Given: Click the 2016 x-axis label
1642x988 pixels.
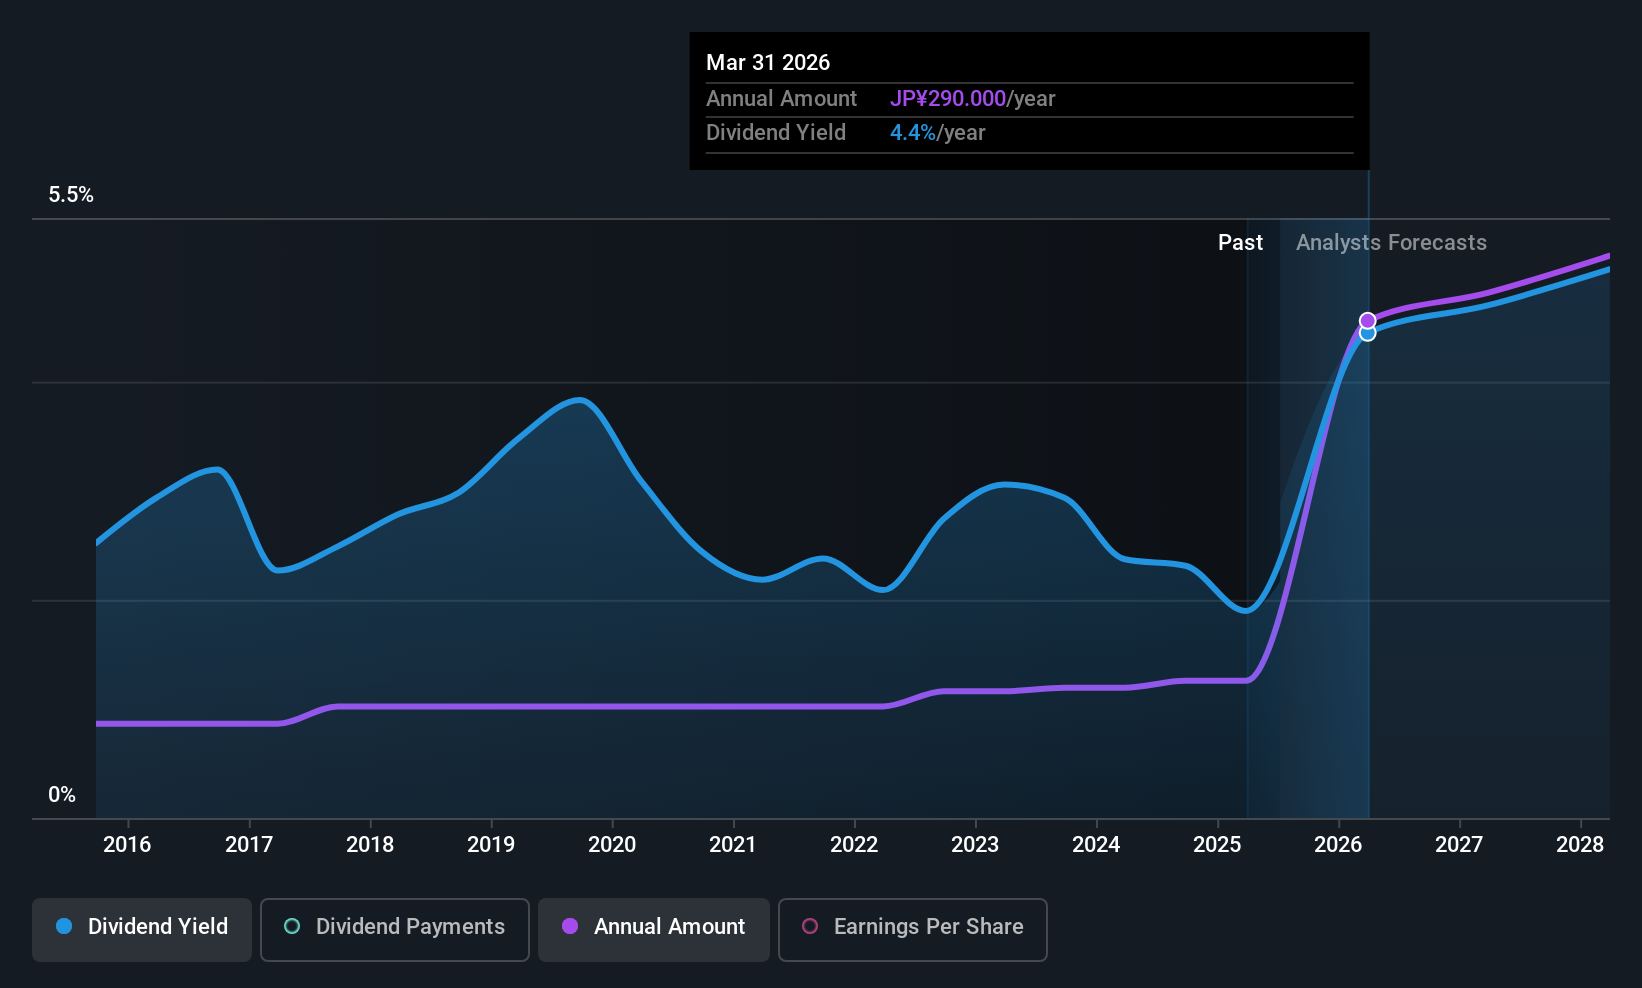Looking at the screenshot, I should (127, 845).
